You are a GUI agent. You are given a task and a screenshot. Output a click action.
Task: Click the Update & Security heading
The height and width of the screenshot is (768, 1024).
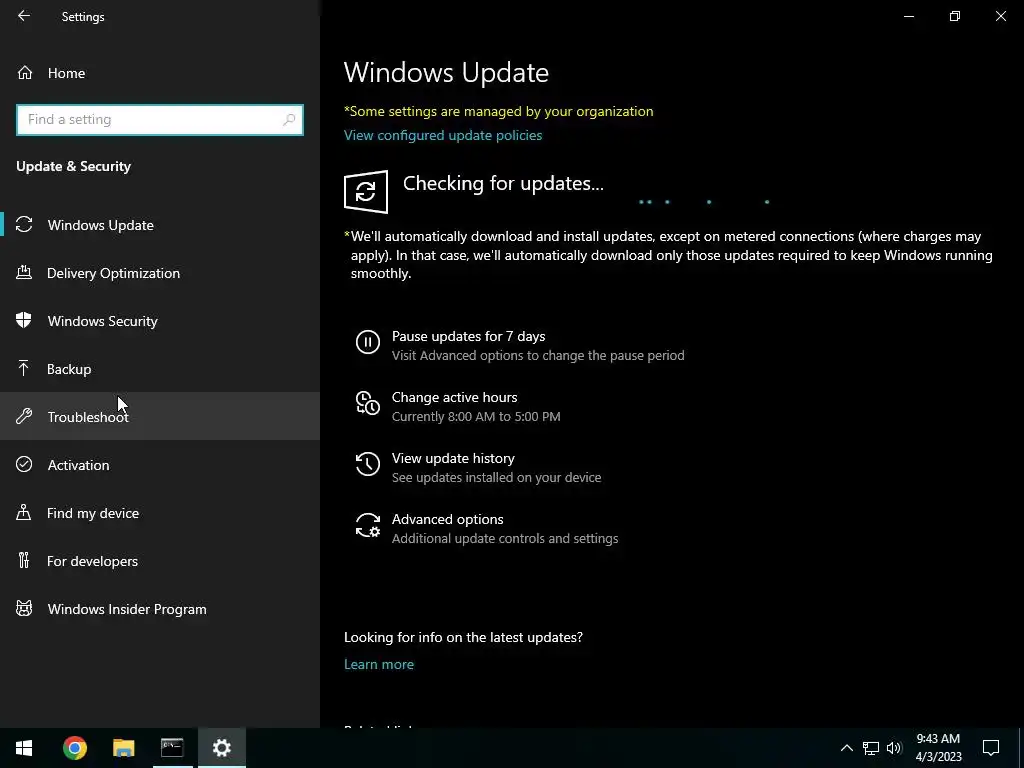(73, 166)
